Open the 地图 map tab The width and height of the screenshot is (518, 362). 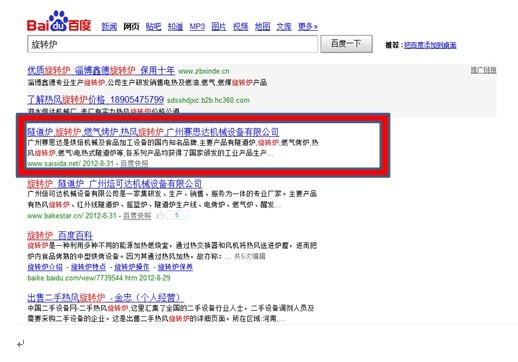pos(262,27)
